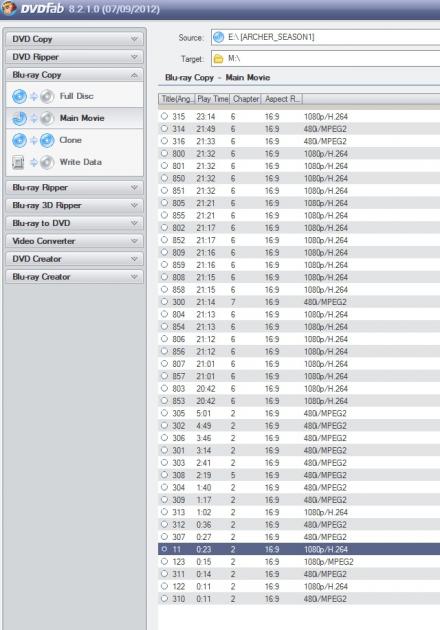Select title 803 radio button
440x630 pixels.
point(164,388)
